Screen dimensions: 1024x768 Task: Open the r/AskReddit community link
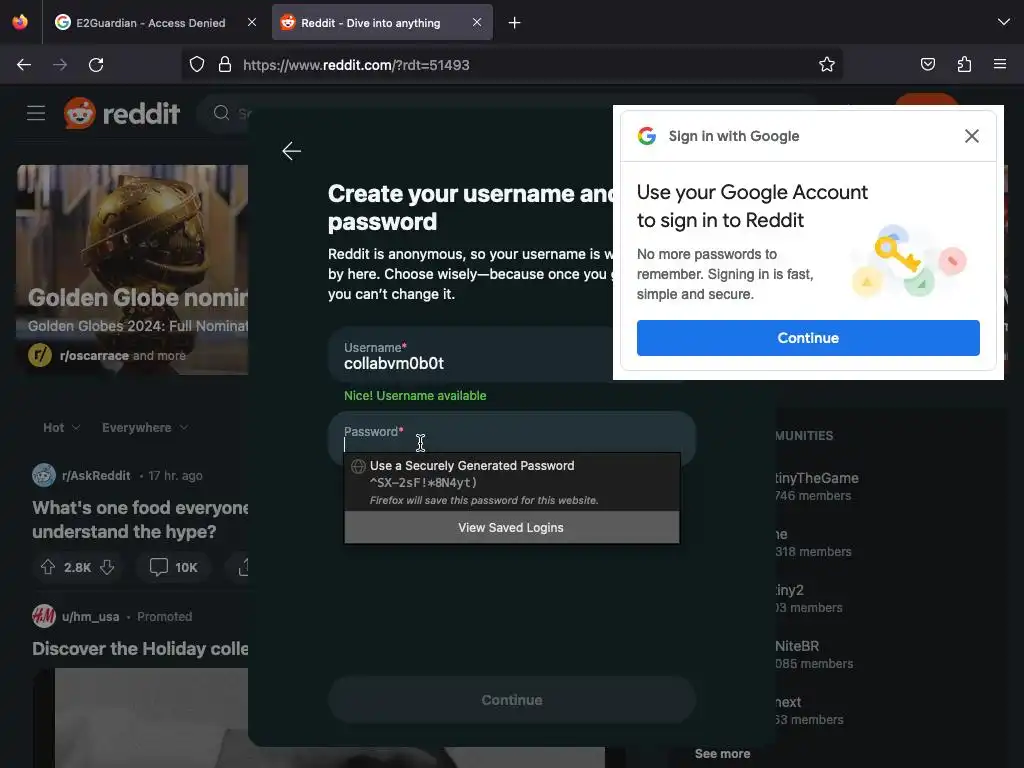coord(96,475)
